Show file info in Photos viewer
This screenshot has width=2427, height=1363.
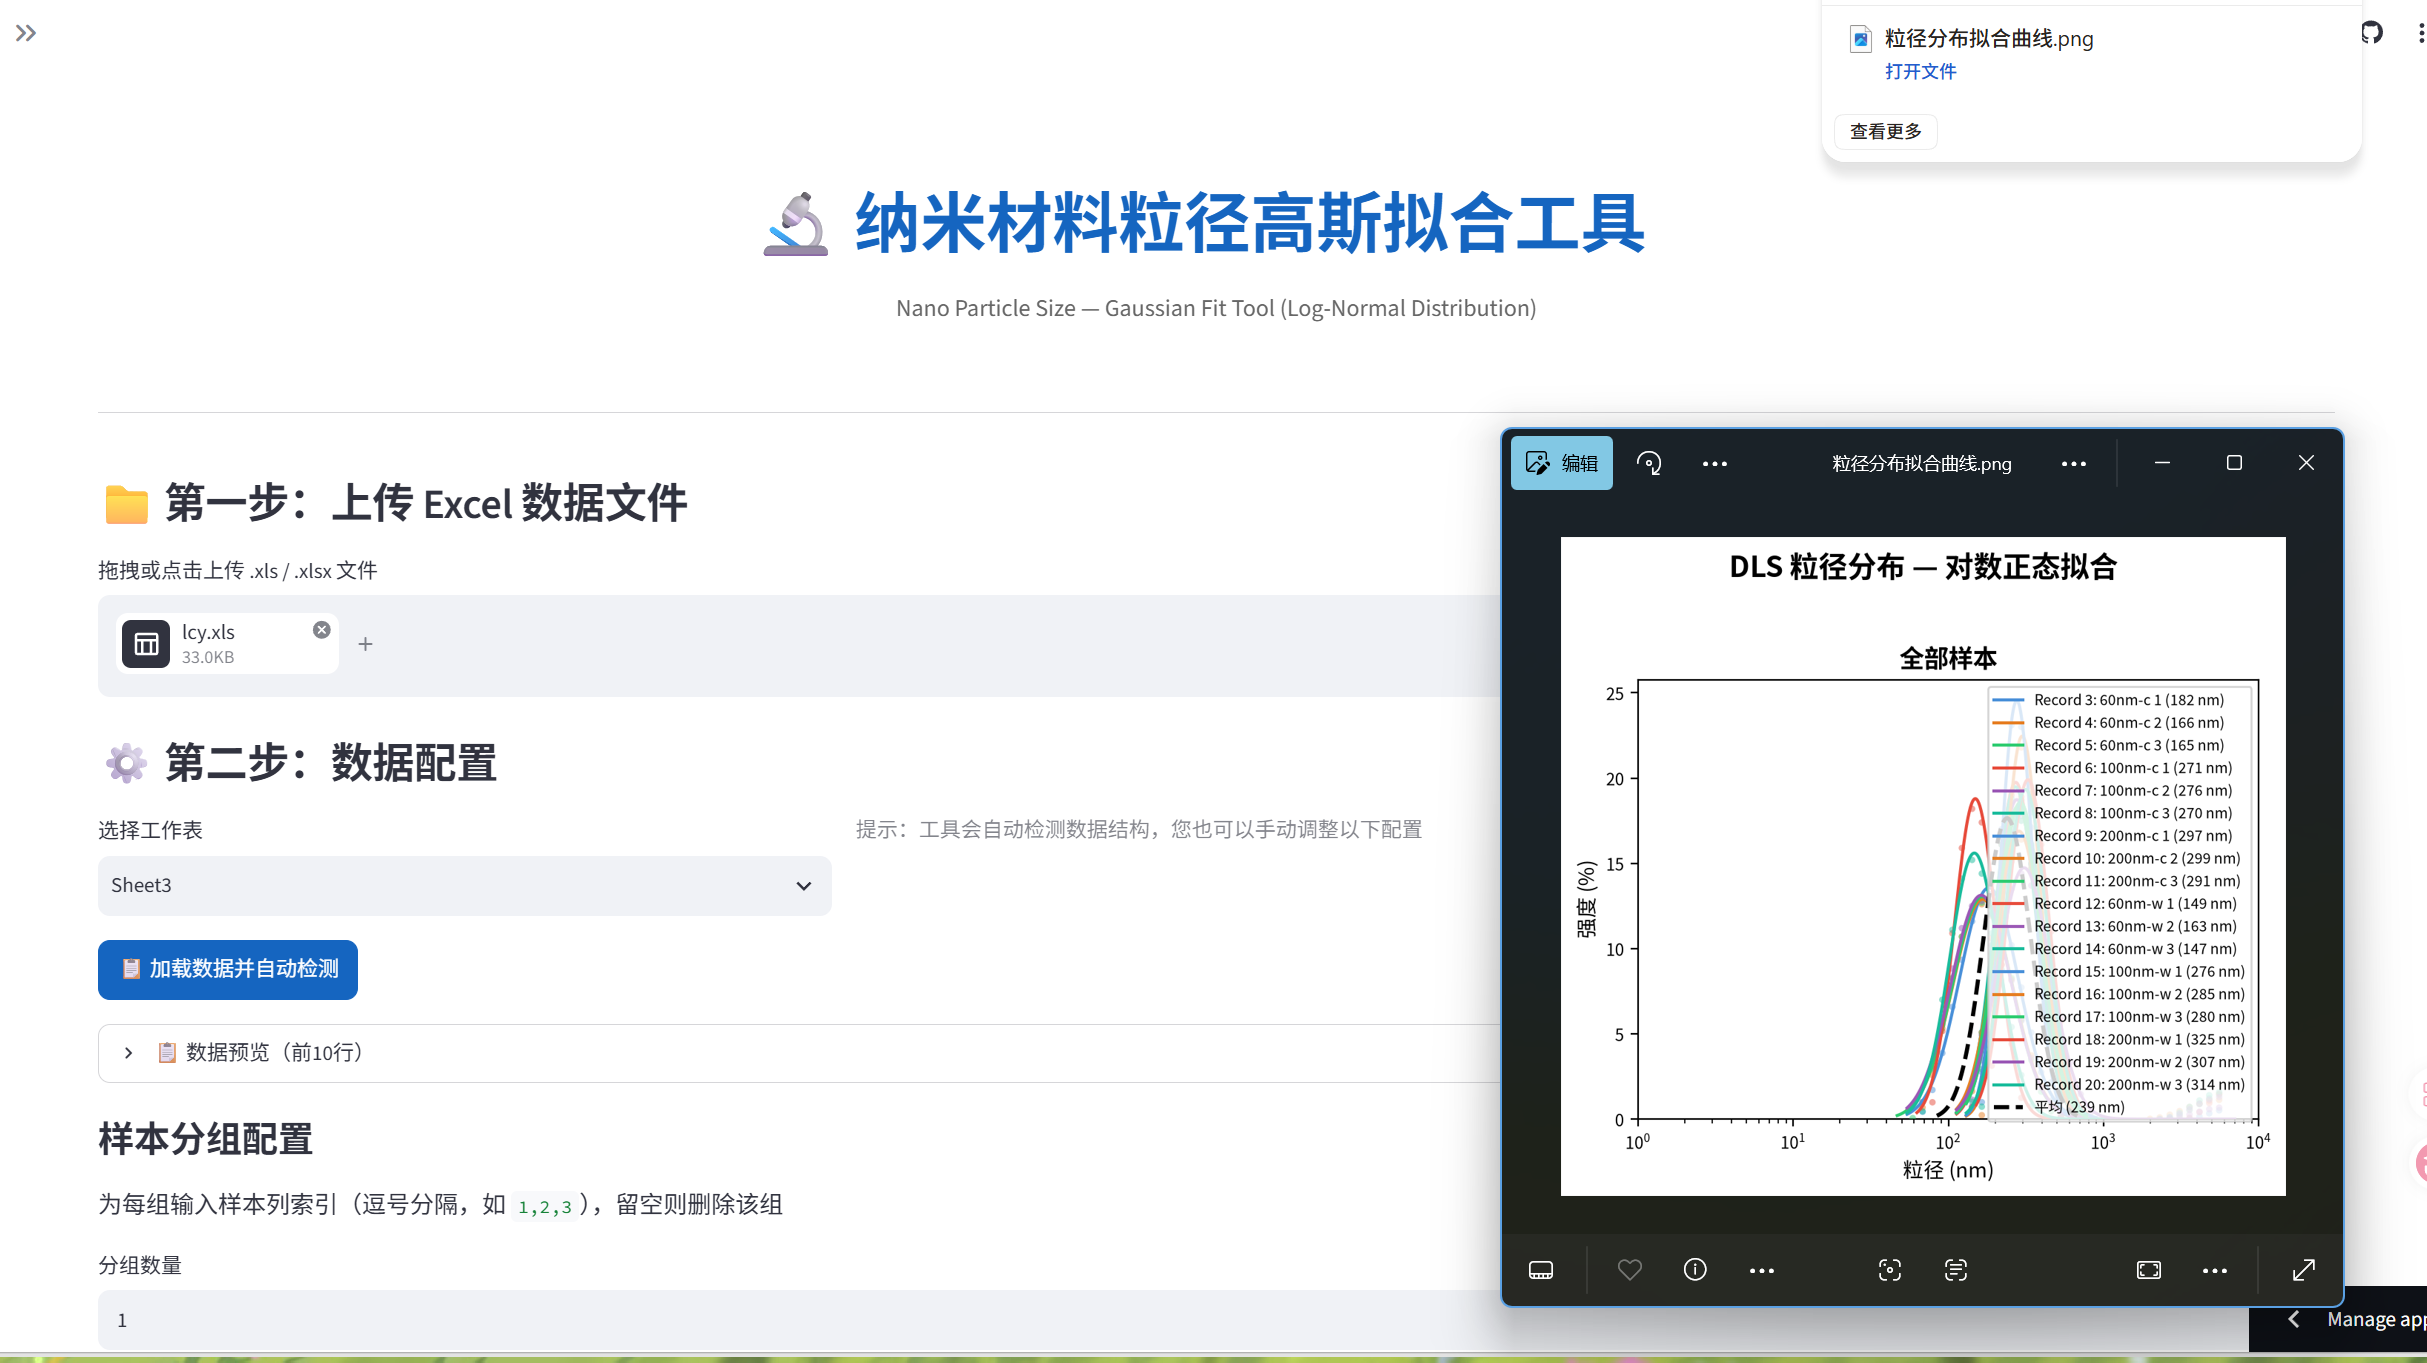point(1695,1269)
